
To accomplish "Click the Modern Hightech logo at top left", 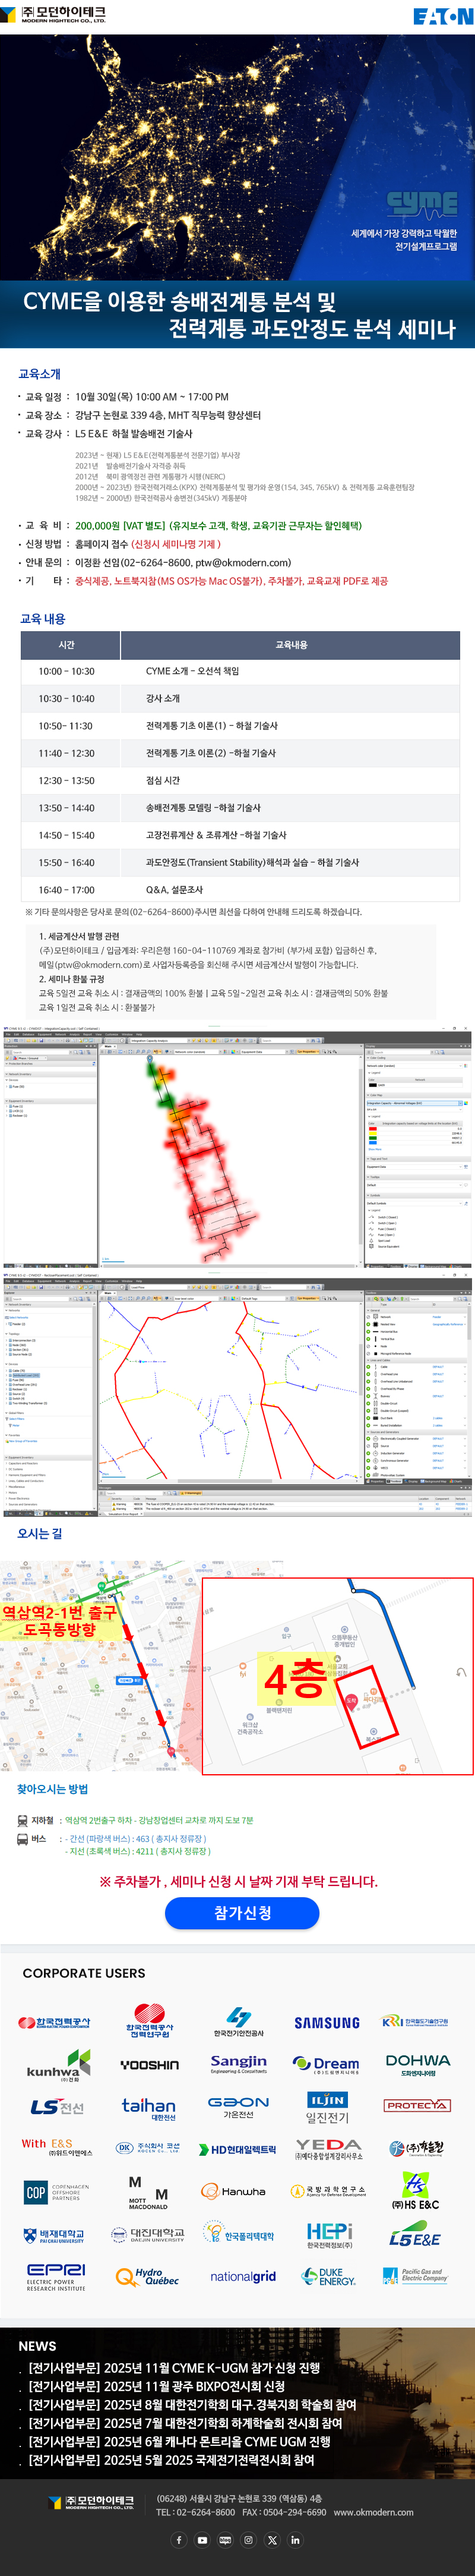I will click(55, 15).
